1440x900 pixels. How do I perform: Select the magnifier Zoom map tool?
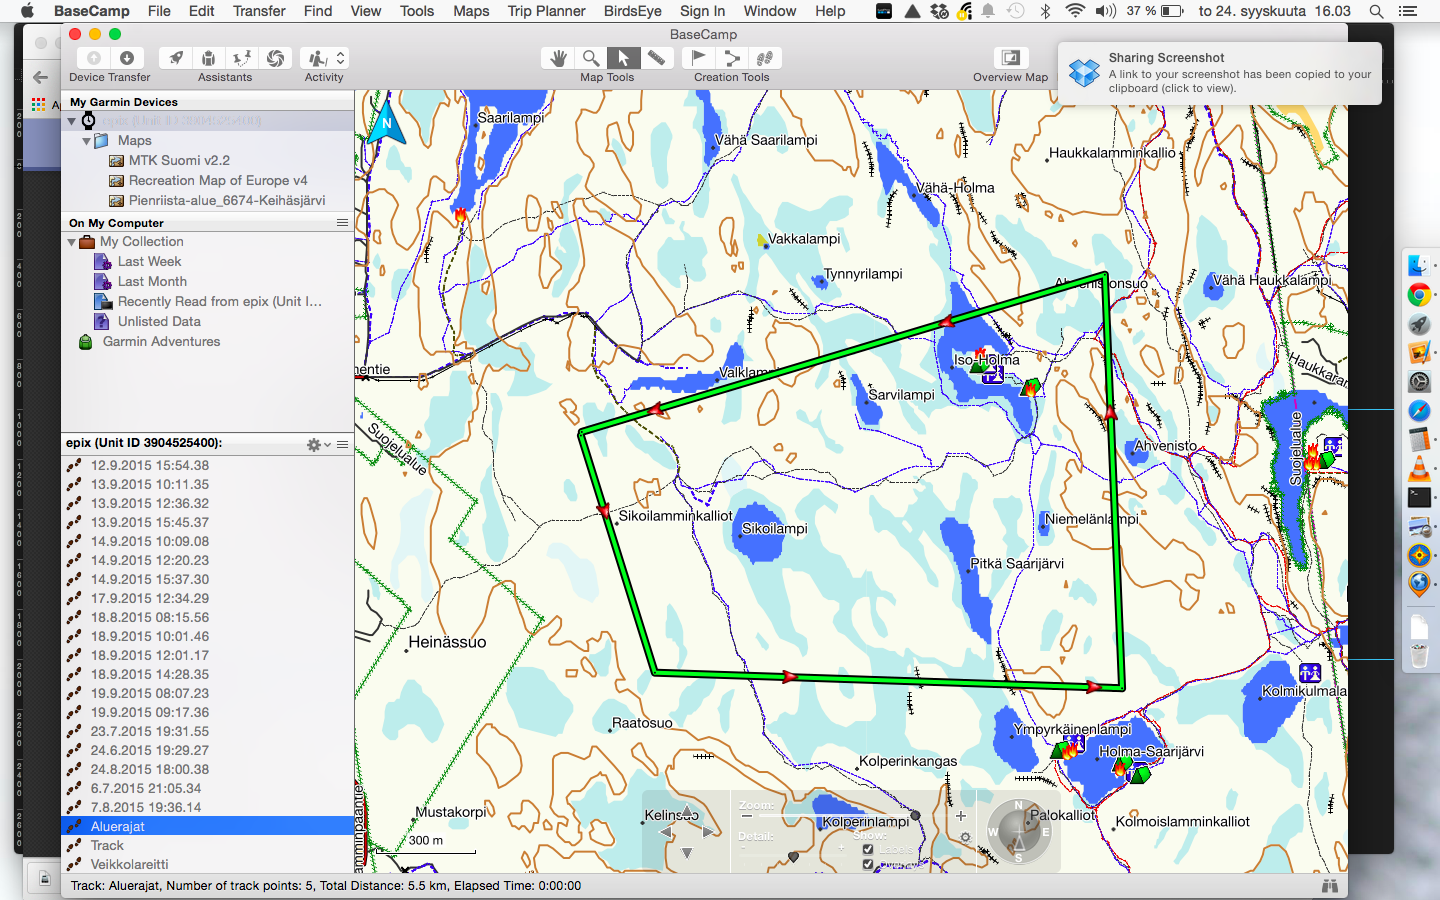point(591,58)
